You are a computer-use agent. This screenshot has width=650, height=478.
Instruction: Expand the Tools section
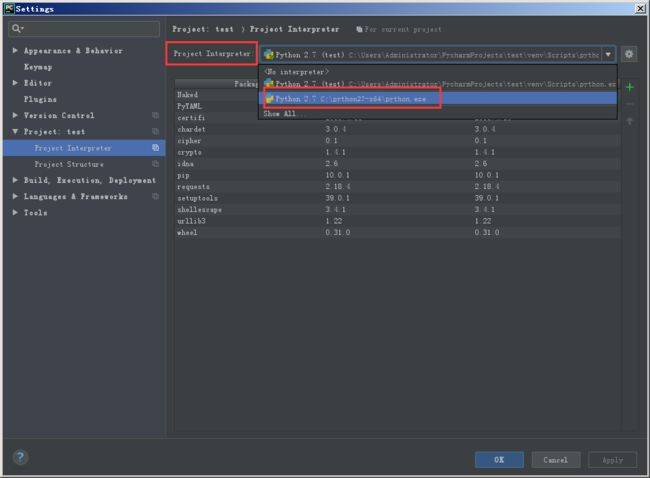(15, 212)
